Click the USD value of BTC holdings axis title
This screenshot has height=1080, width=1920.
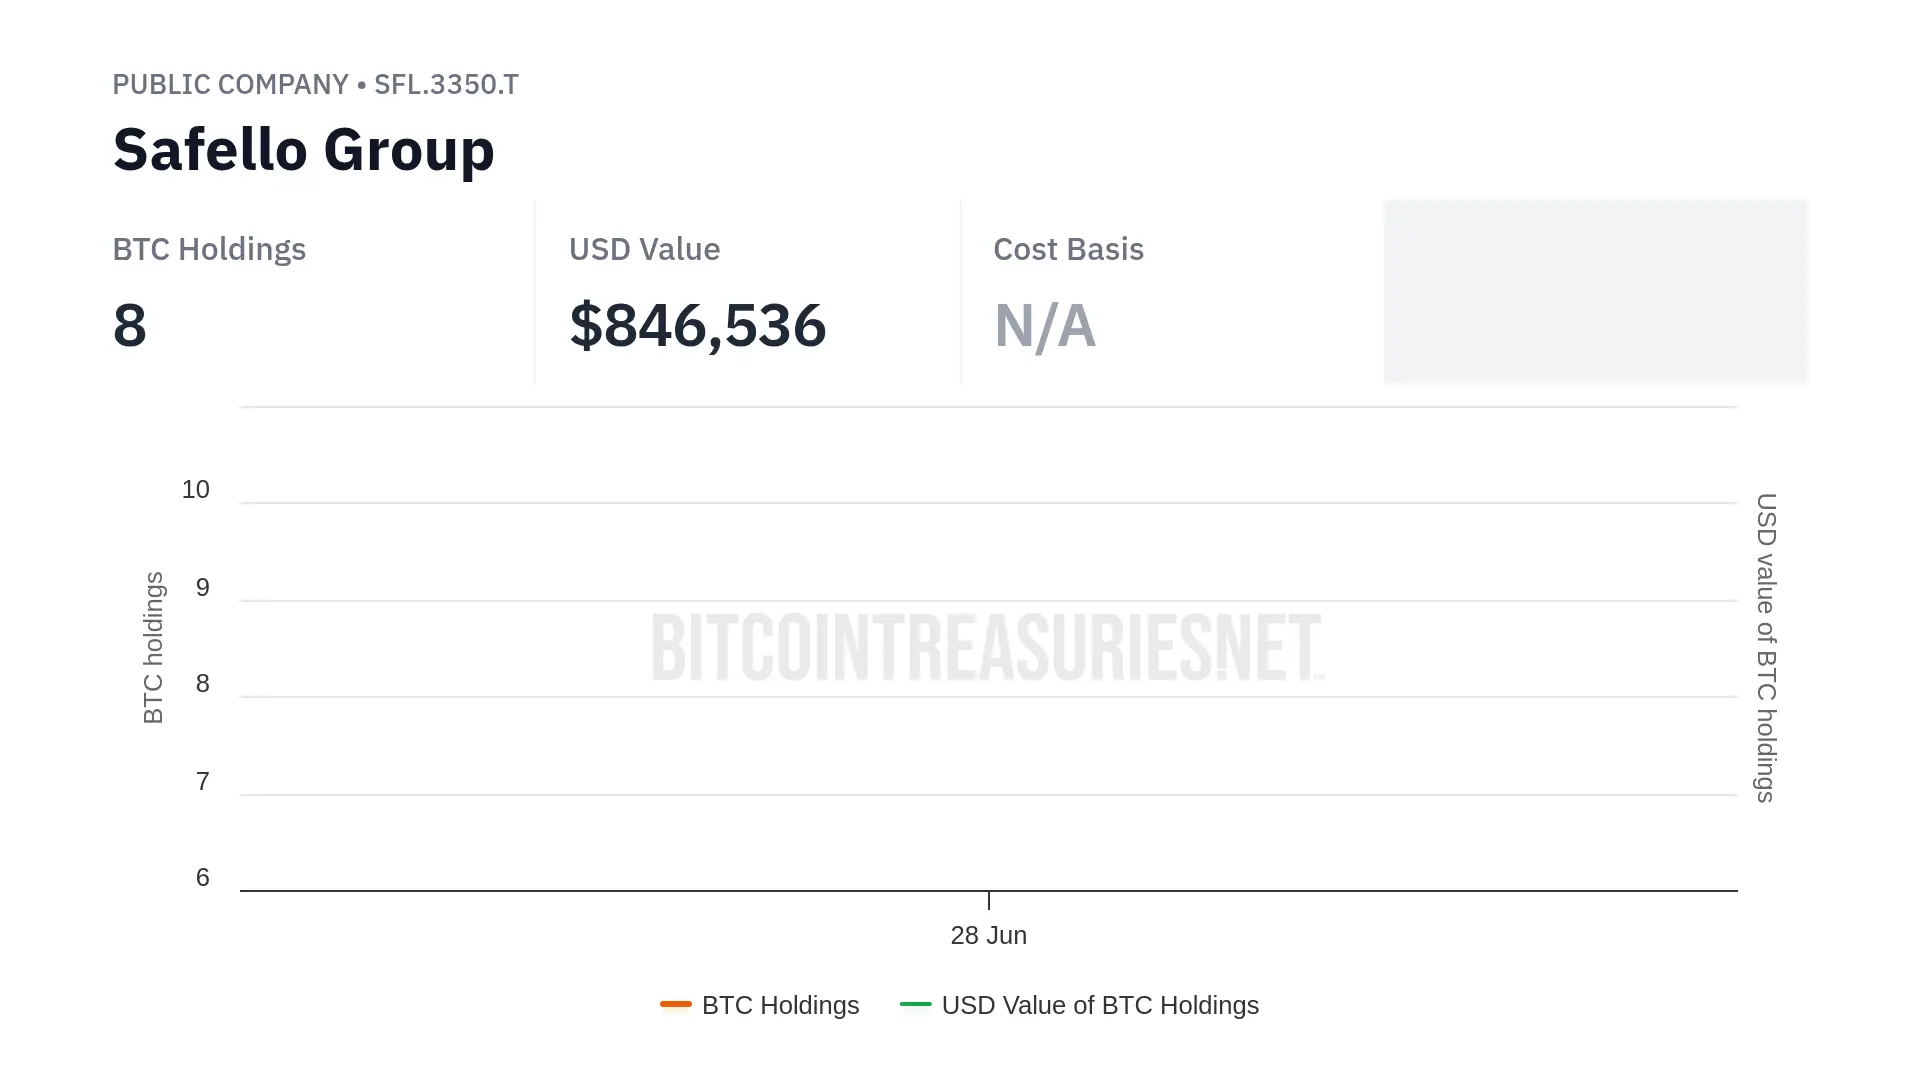pyautogui.click(x=1766, y=648)
